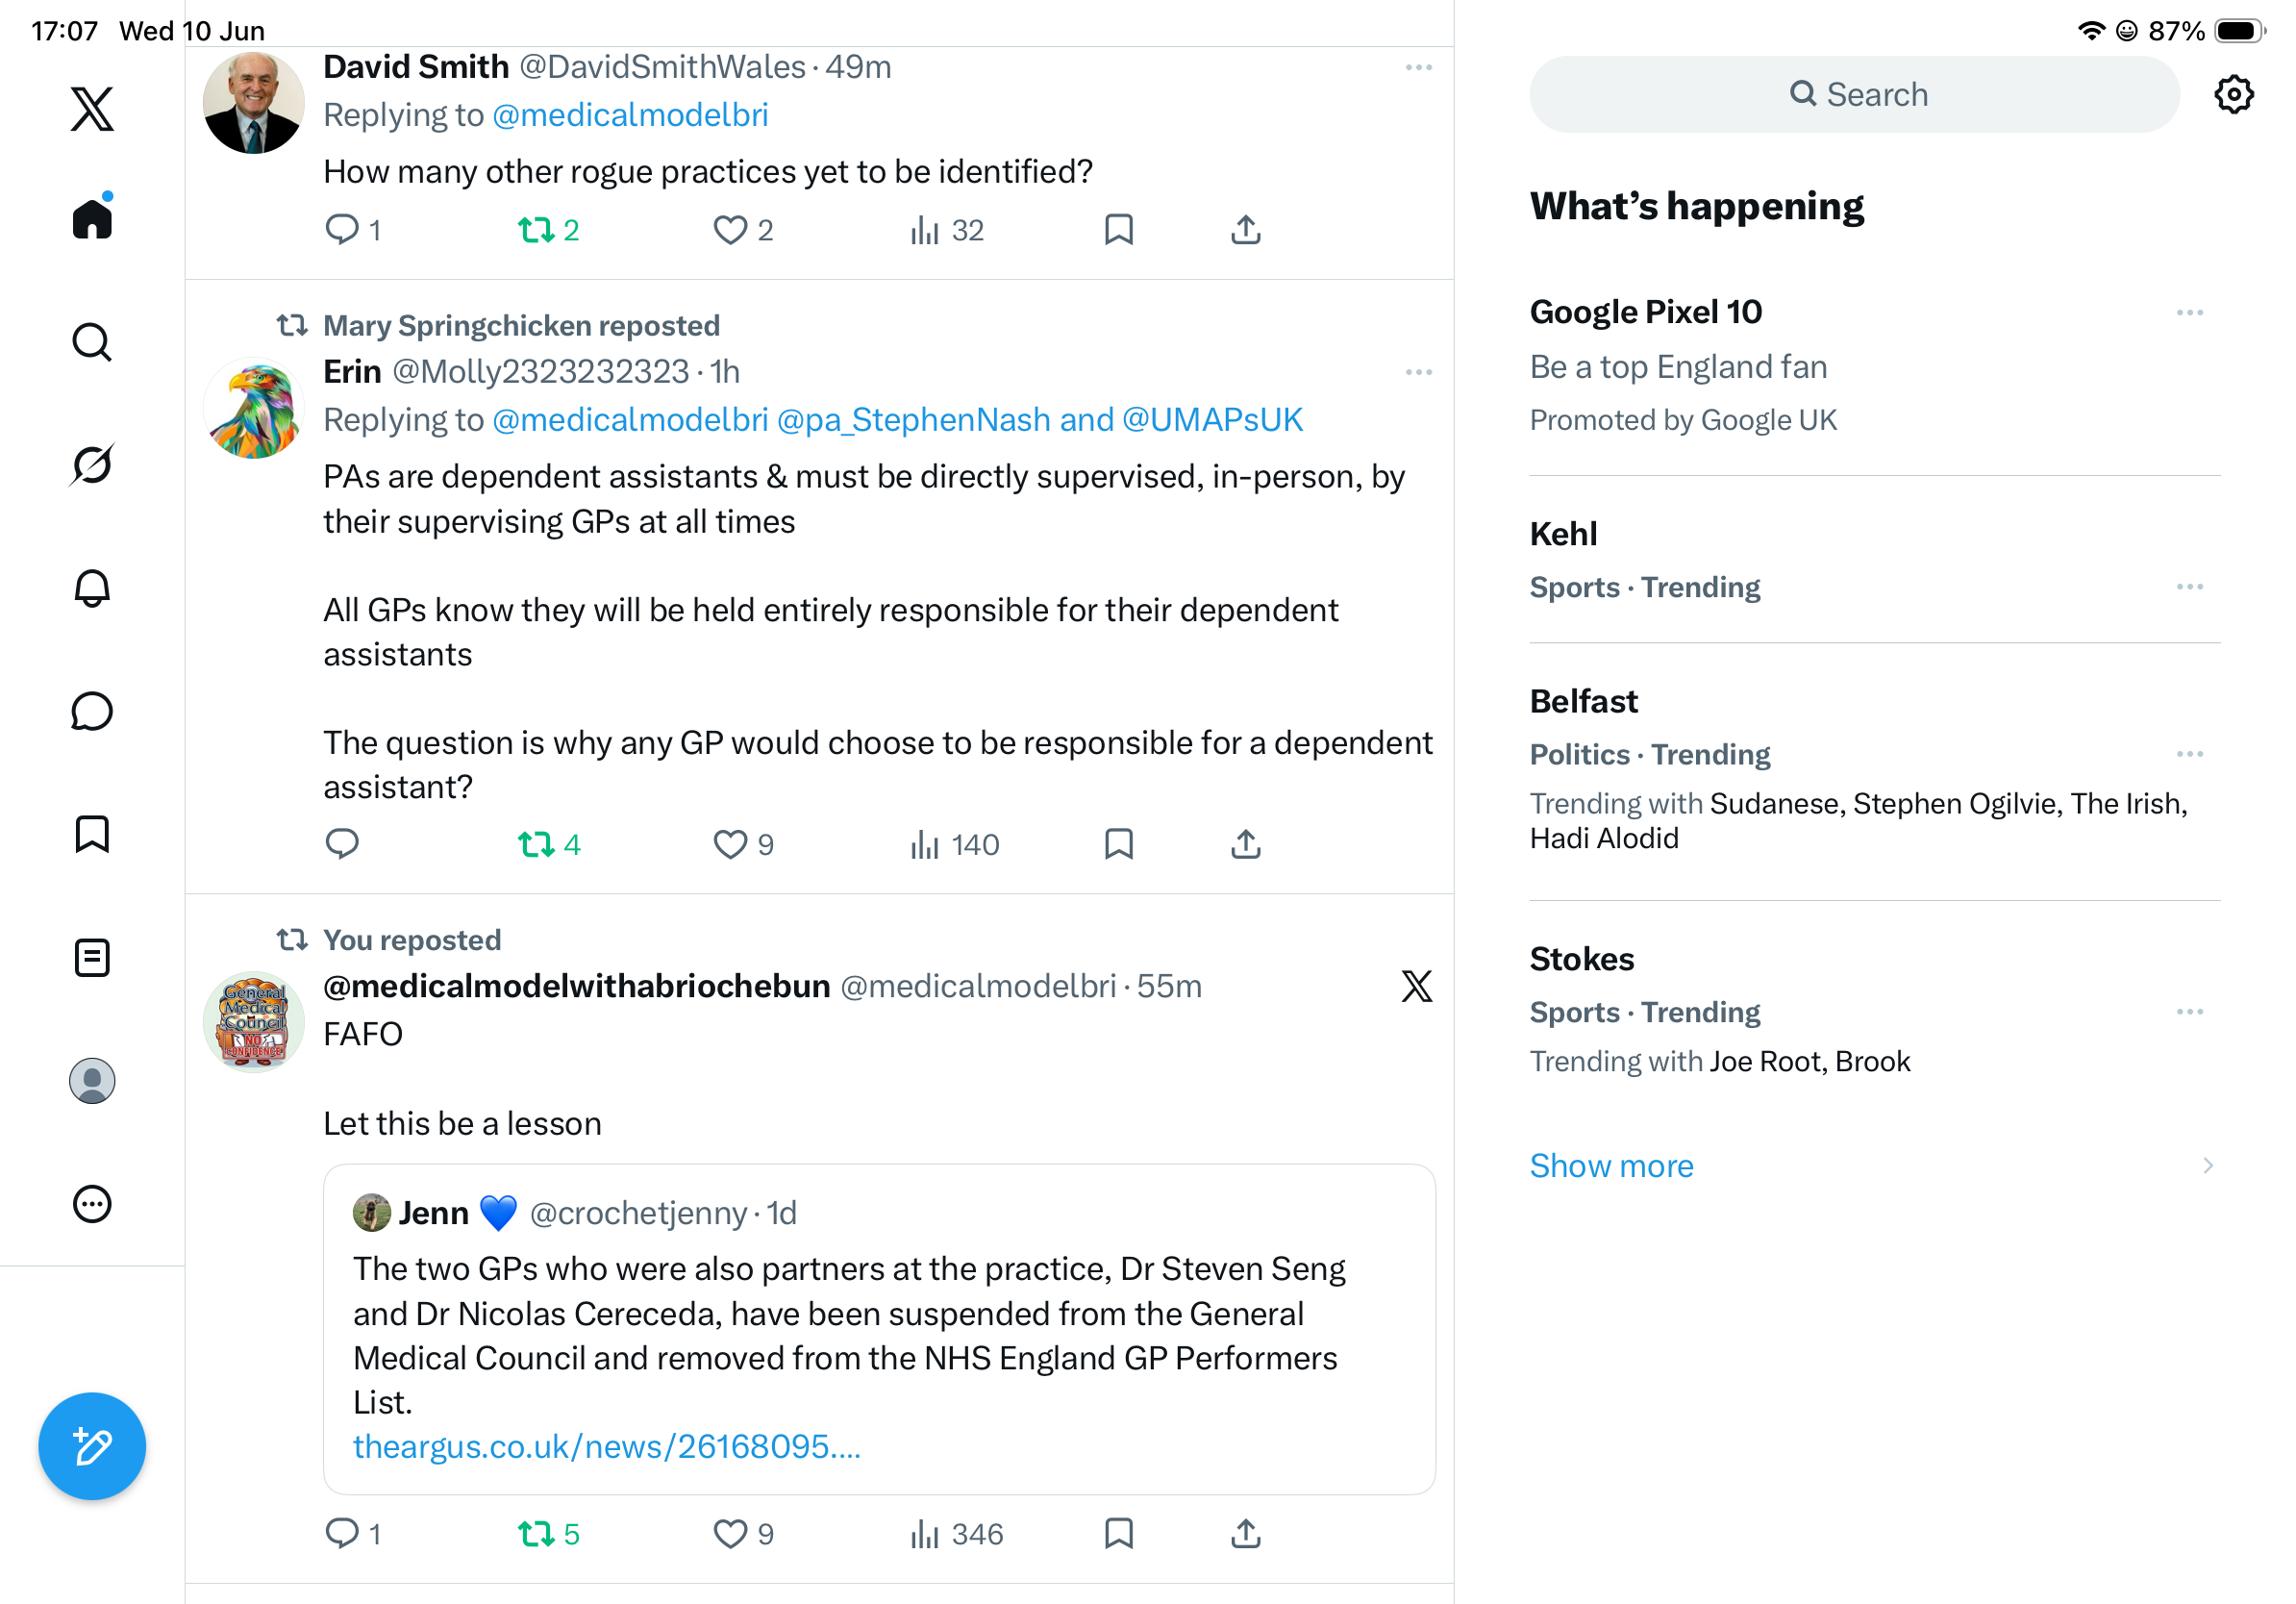
Task: Expand trends with Show more
Action: 1611,1166
